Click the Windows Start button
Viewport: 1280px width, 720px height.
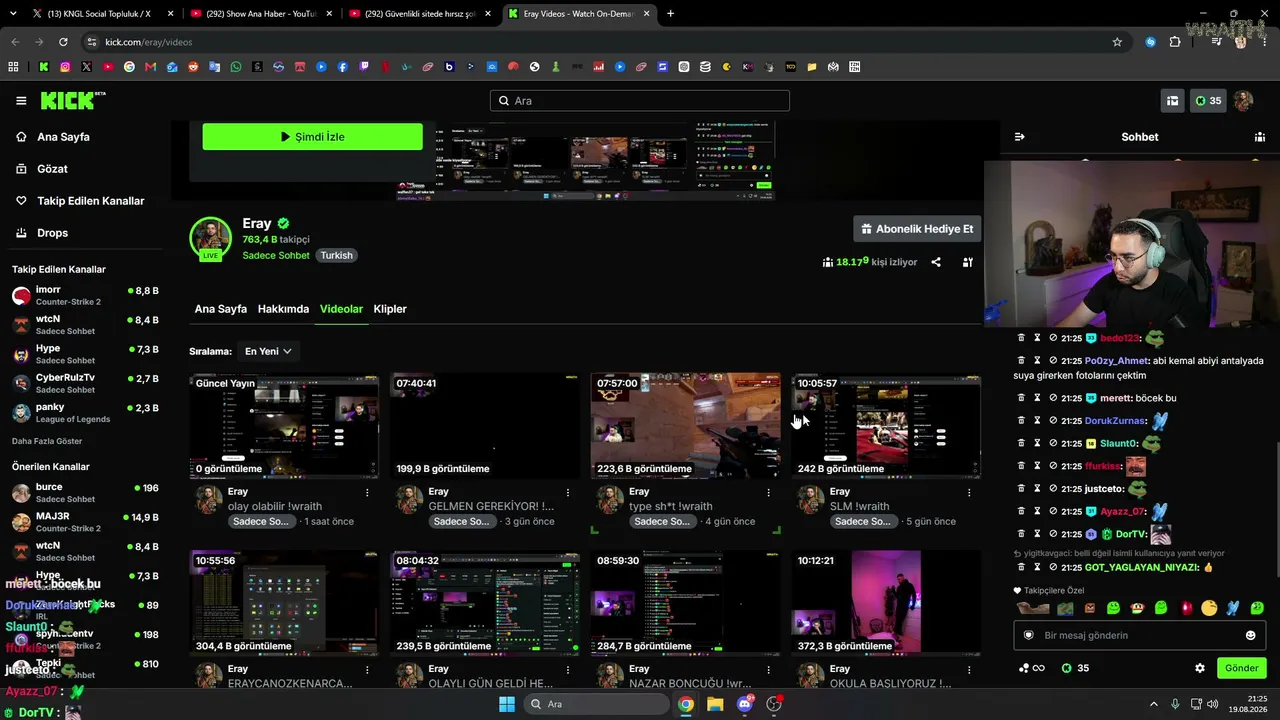tap(507, 704)
